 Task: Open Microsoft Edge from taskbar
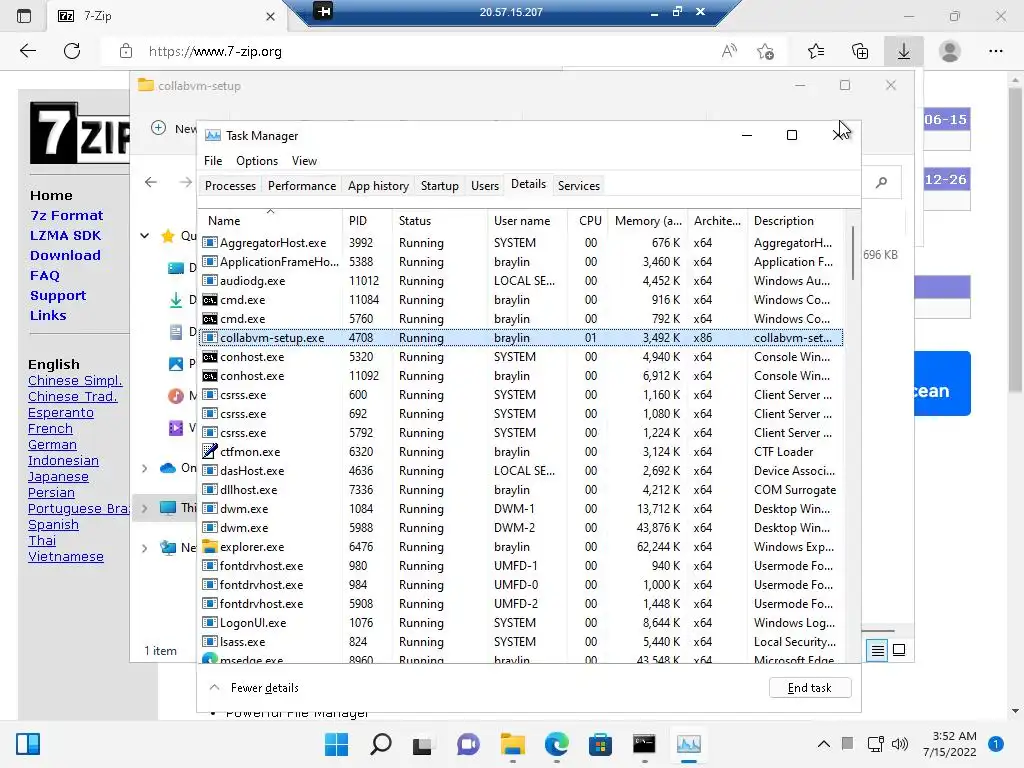tap(556, 744)
